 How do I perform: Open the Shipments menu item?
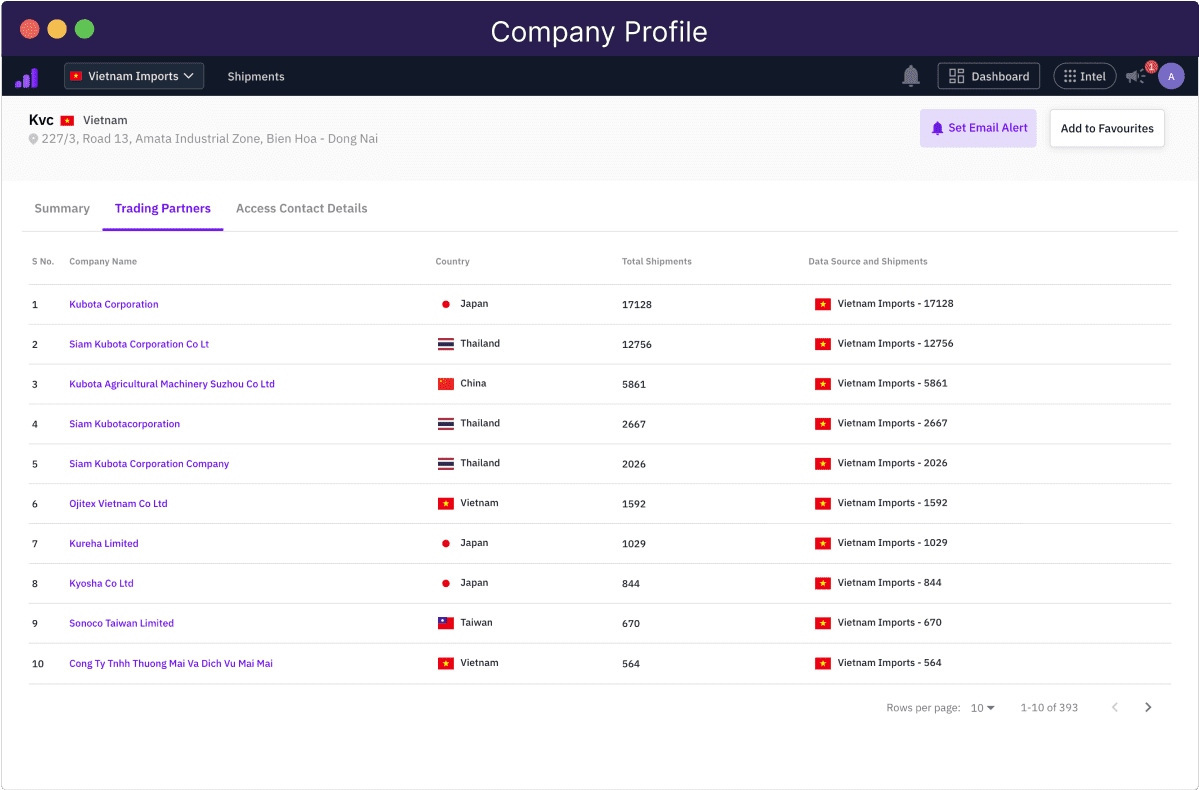(x=256, y=76)
